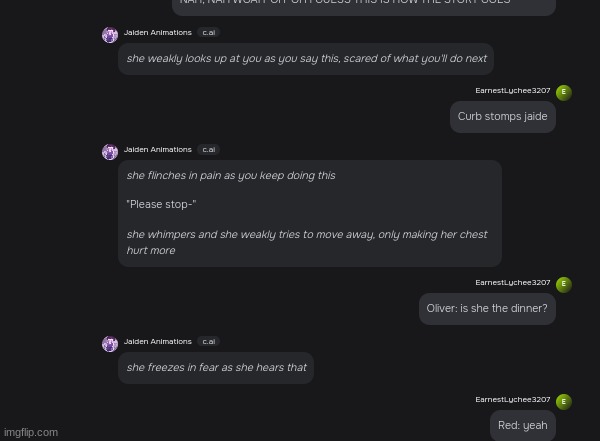Click green E avatar above "Oliver: is she the dinner?"

pyautogui.click(x=563, y=284)
